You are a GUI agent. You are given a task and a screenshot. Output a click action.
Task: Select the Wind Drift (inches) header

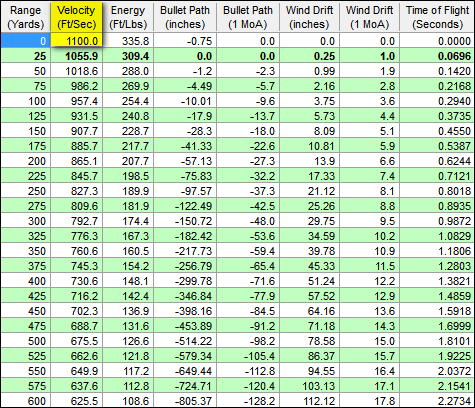pos(309,17)
